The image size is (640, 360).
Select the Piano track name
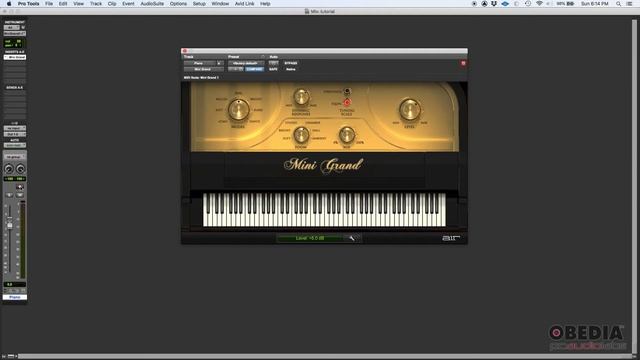(15, 297)
